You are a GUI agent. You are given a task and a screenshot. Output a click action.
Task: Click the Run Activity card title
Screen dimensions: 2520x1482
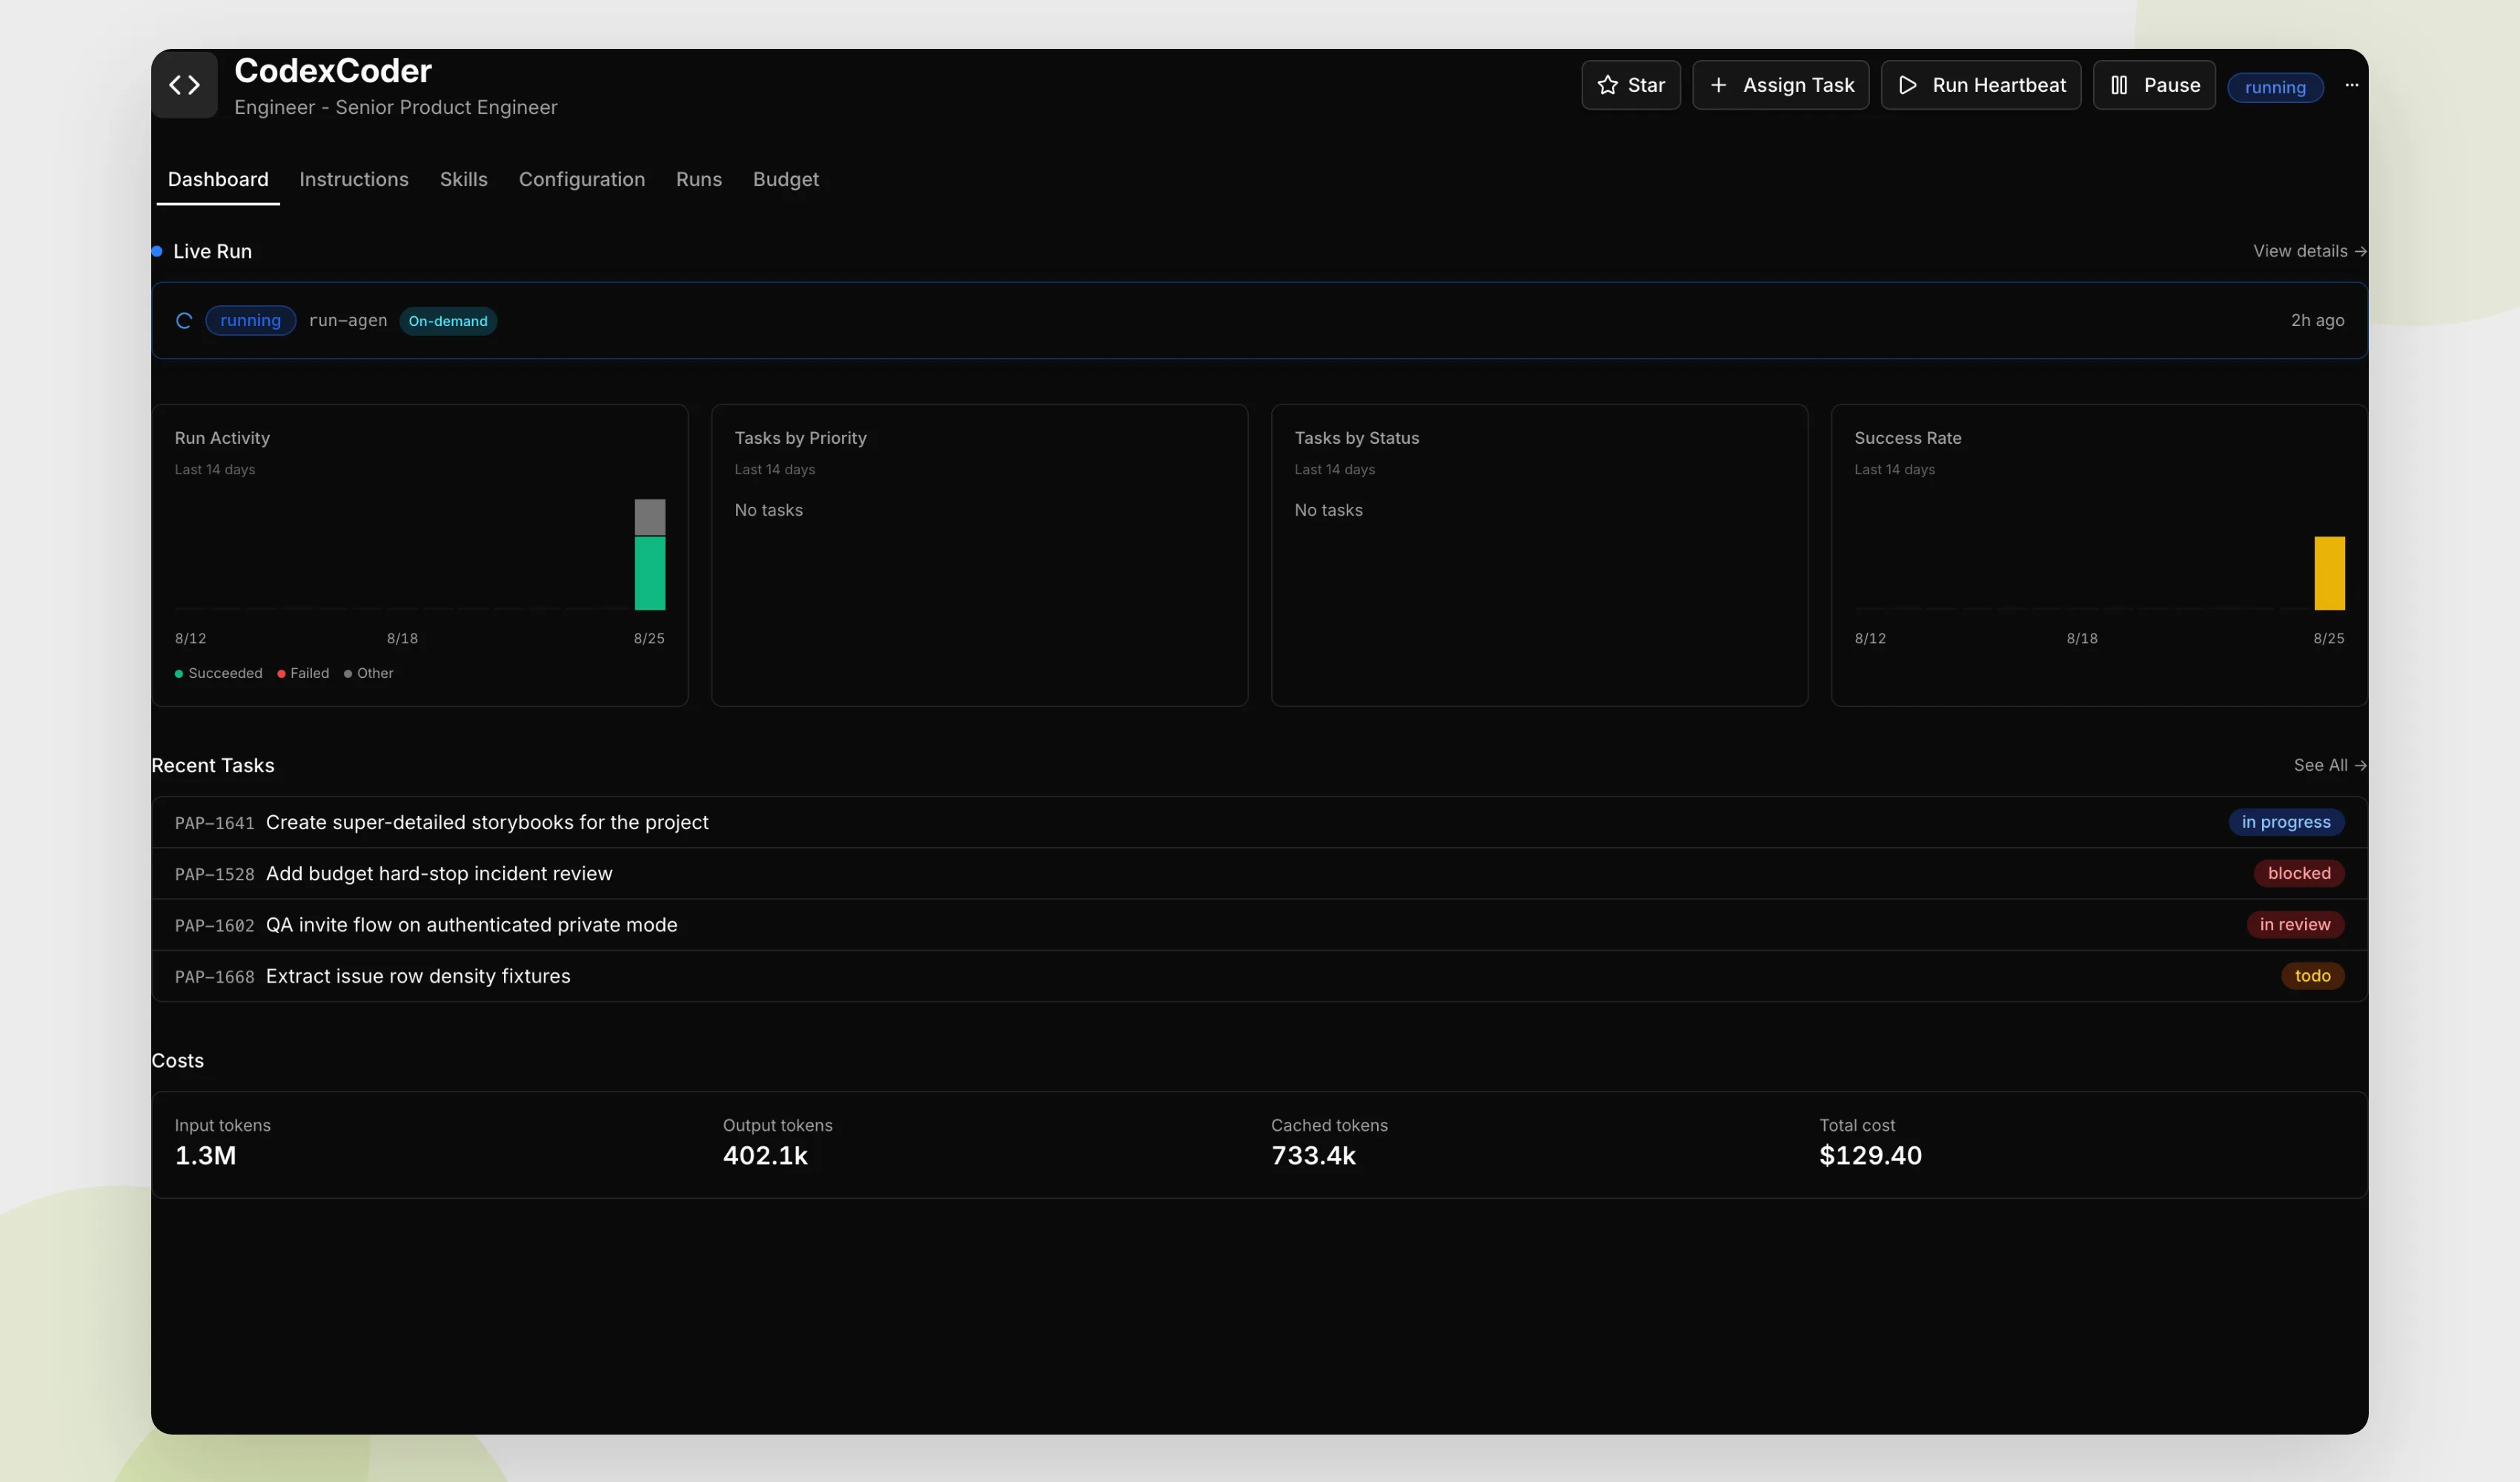[222, 438]
